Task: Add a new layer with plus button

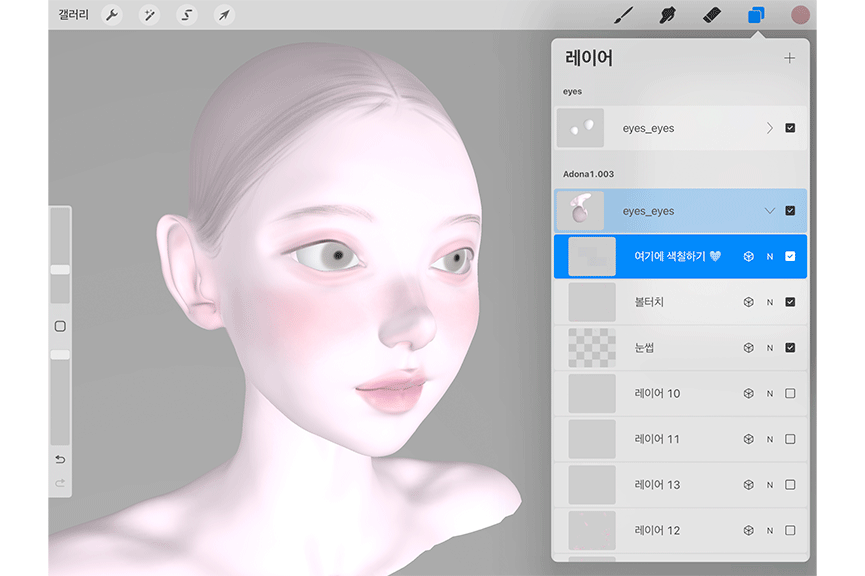Action: click(789, 58)
